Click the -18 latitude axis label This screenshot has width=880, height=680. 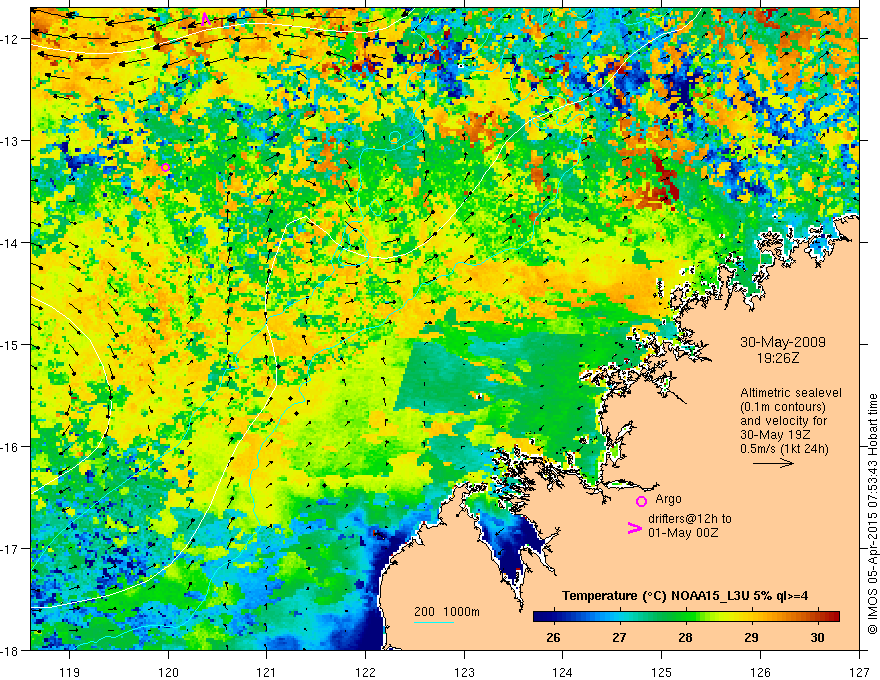click(11, 651)
